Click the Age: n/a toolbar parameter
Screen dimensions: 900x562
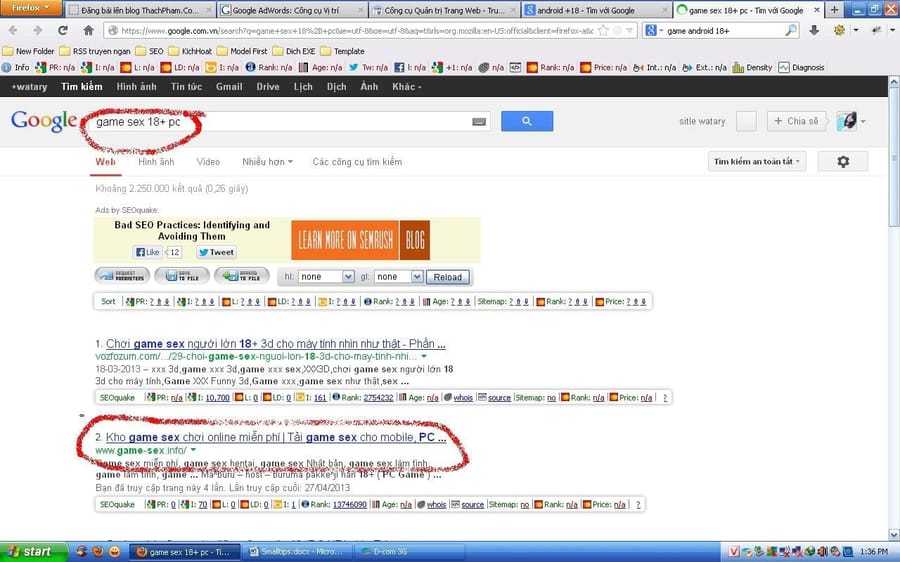(x=320, y=67)
